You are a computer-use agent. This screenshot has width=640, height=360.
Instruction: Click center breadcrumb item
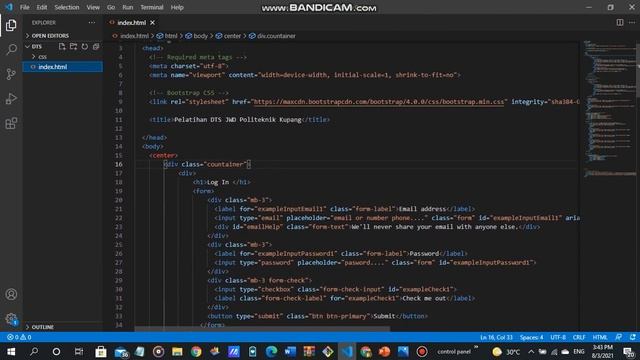point(232,36)
